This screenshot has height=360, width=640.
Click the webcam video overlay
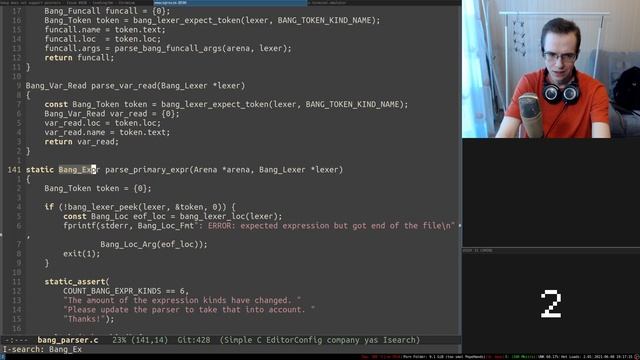pyautogui.click(x=551, y=69)
